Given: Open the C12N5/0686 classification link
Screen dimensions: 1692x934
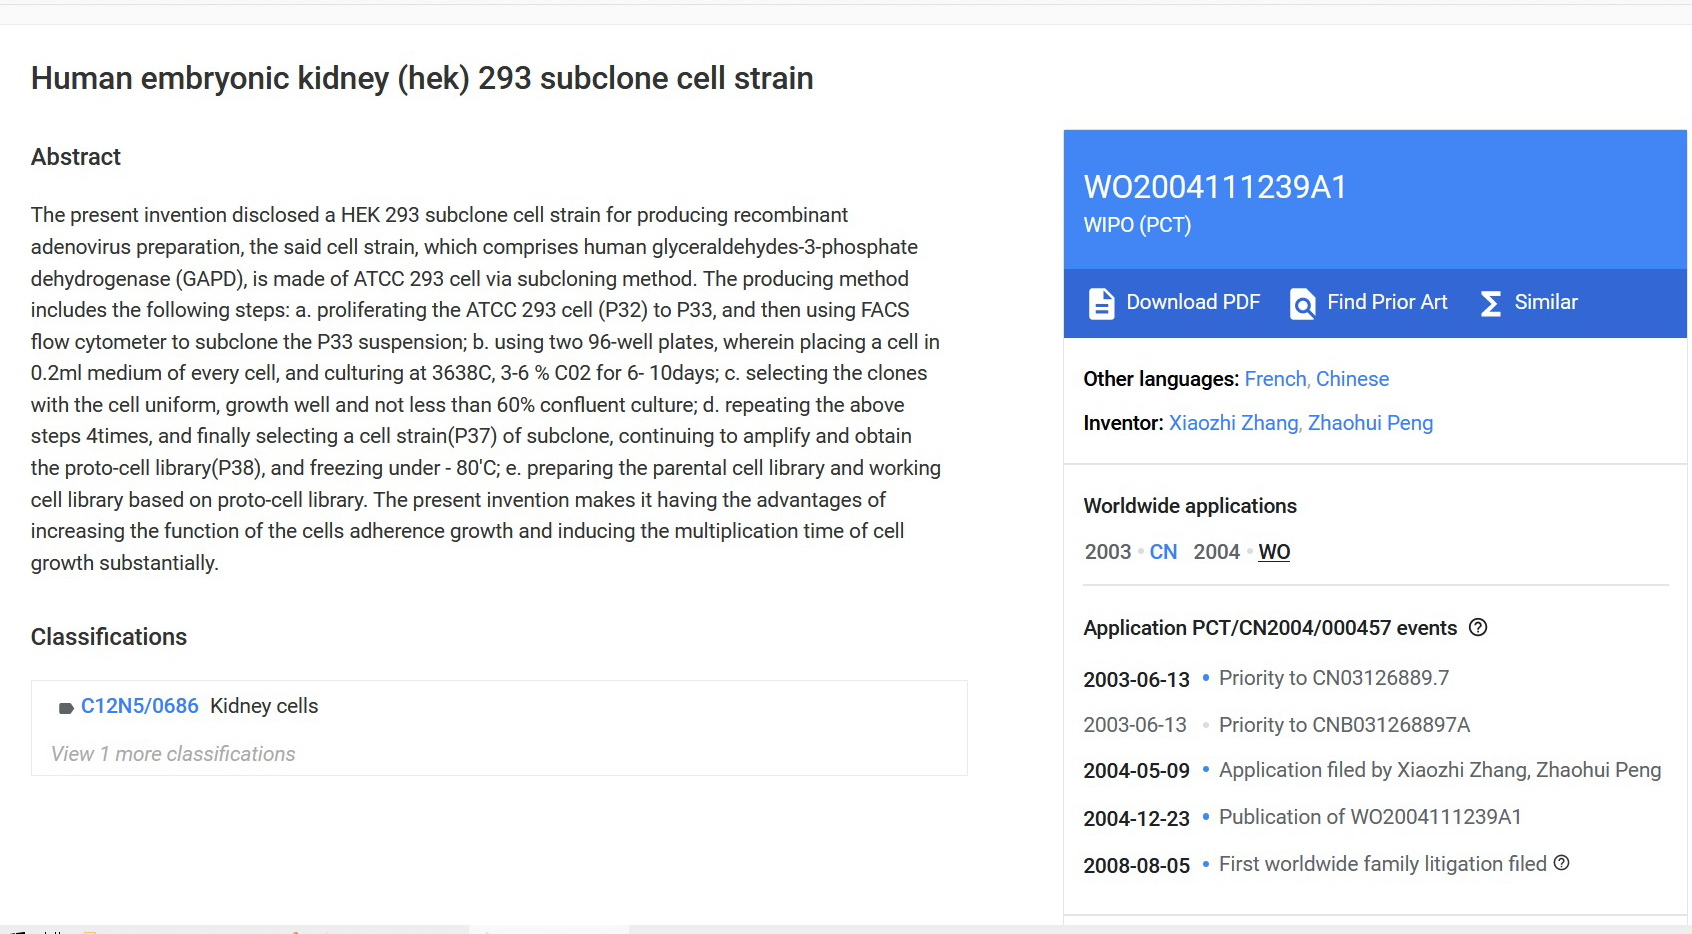Looking at the screenshot, I should coord(140,706).
